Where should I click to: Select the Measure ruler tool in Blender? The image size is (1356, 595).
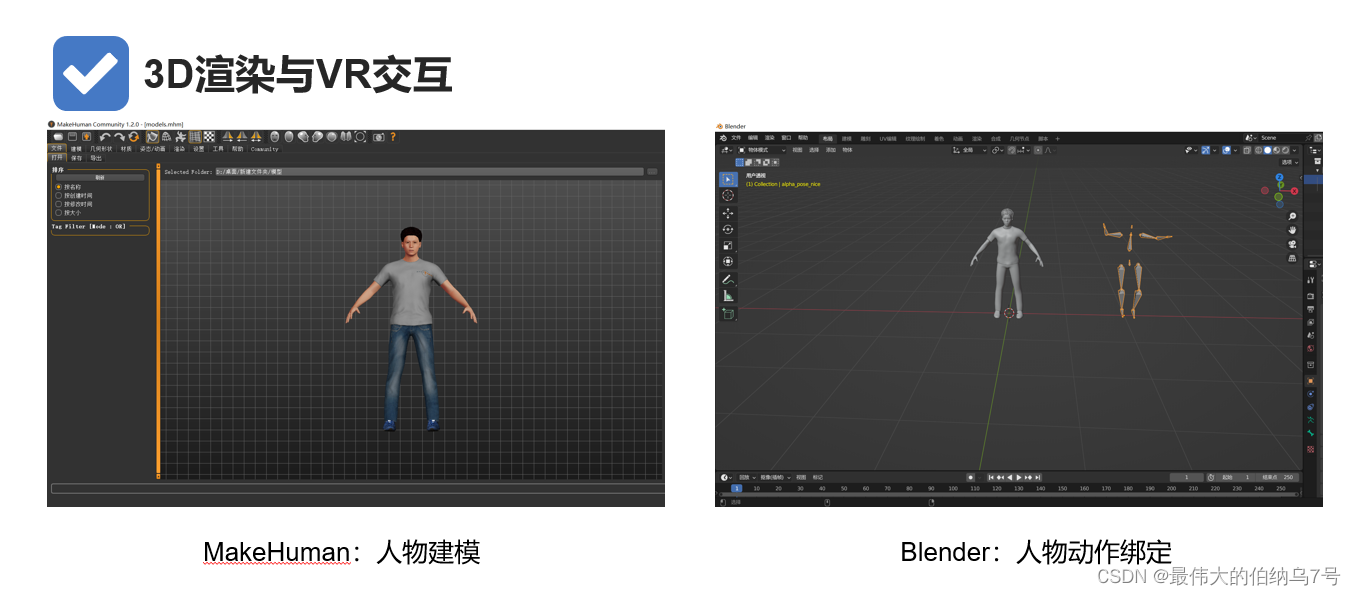(x=727, y=296)
